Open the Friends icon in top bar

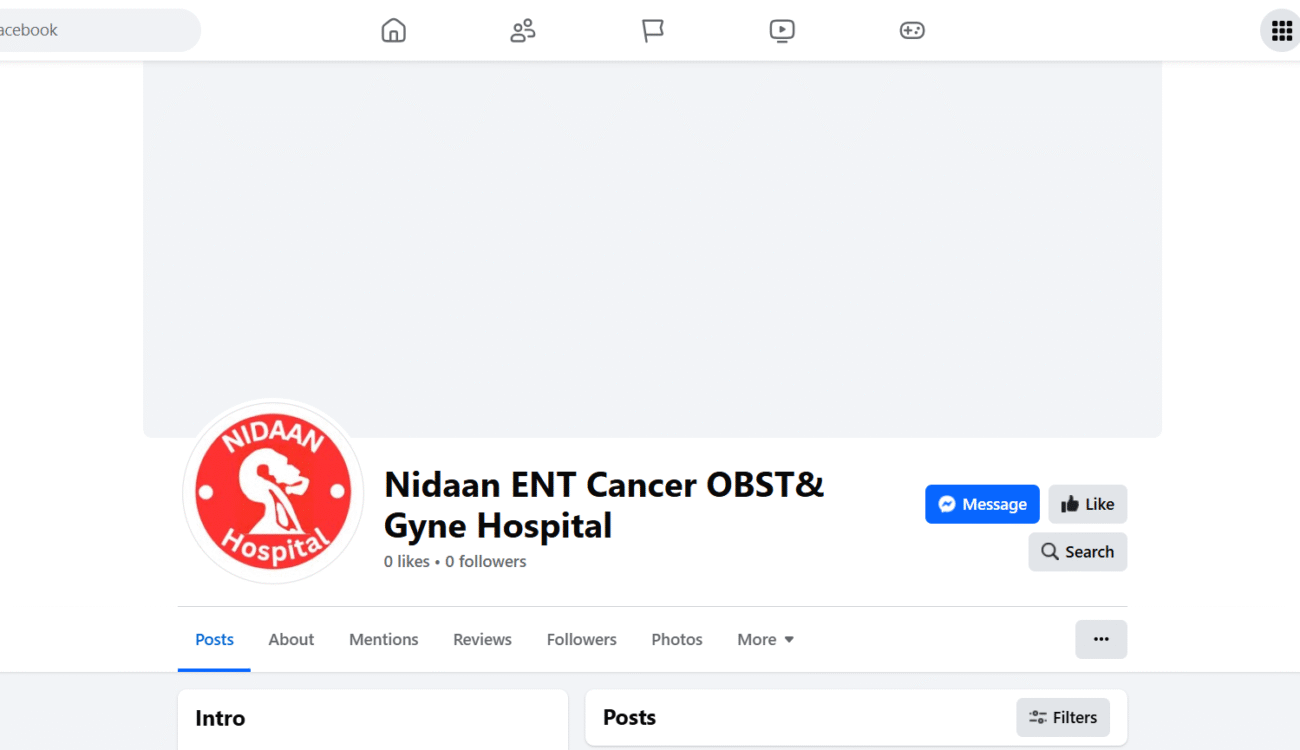point(523,30)
